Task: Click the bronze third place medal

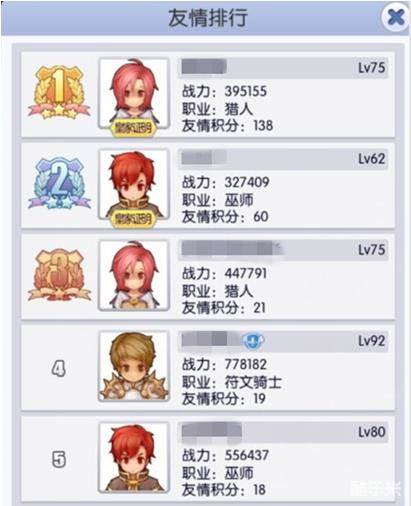Action: coord(59,274)
